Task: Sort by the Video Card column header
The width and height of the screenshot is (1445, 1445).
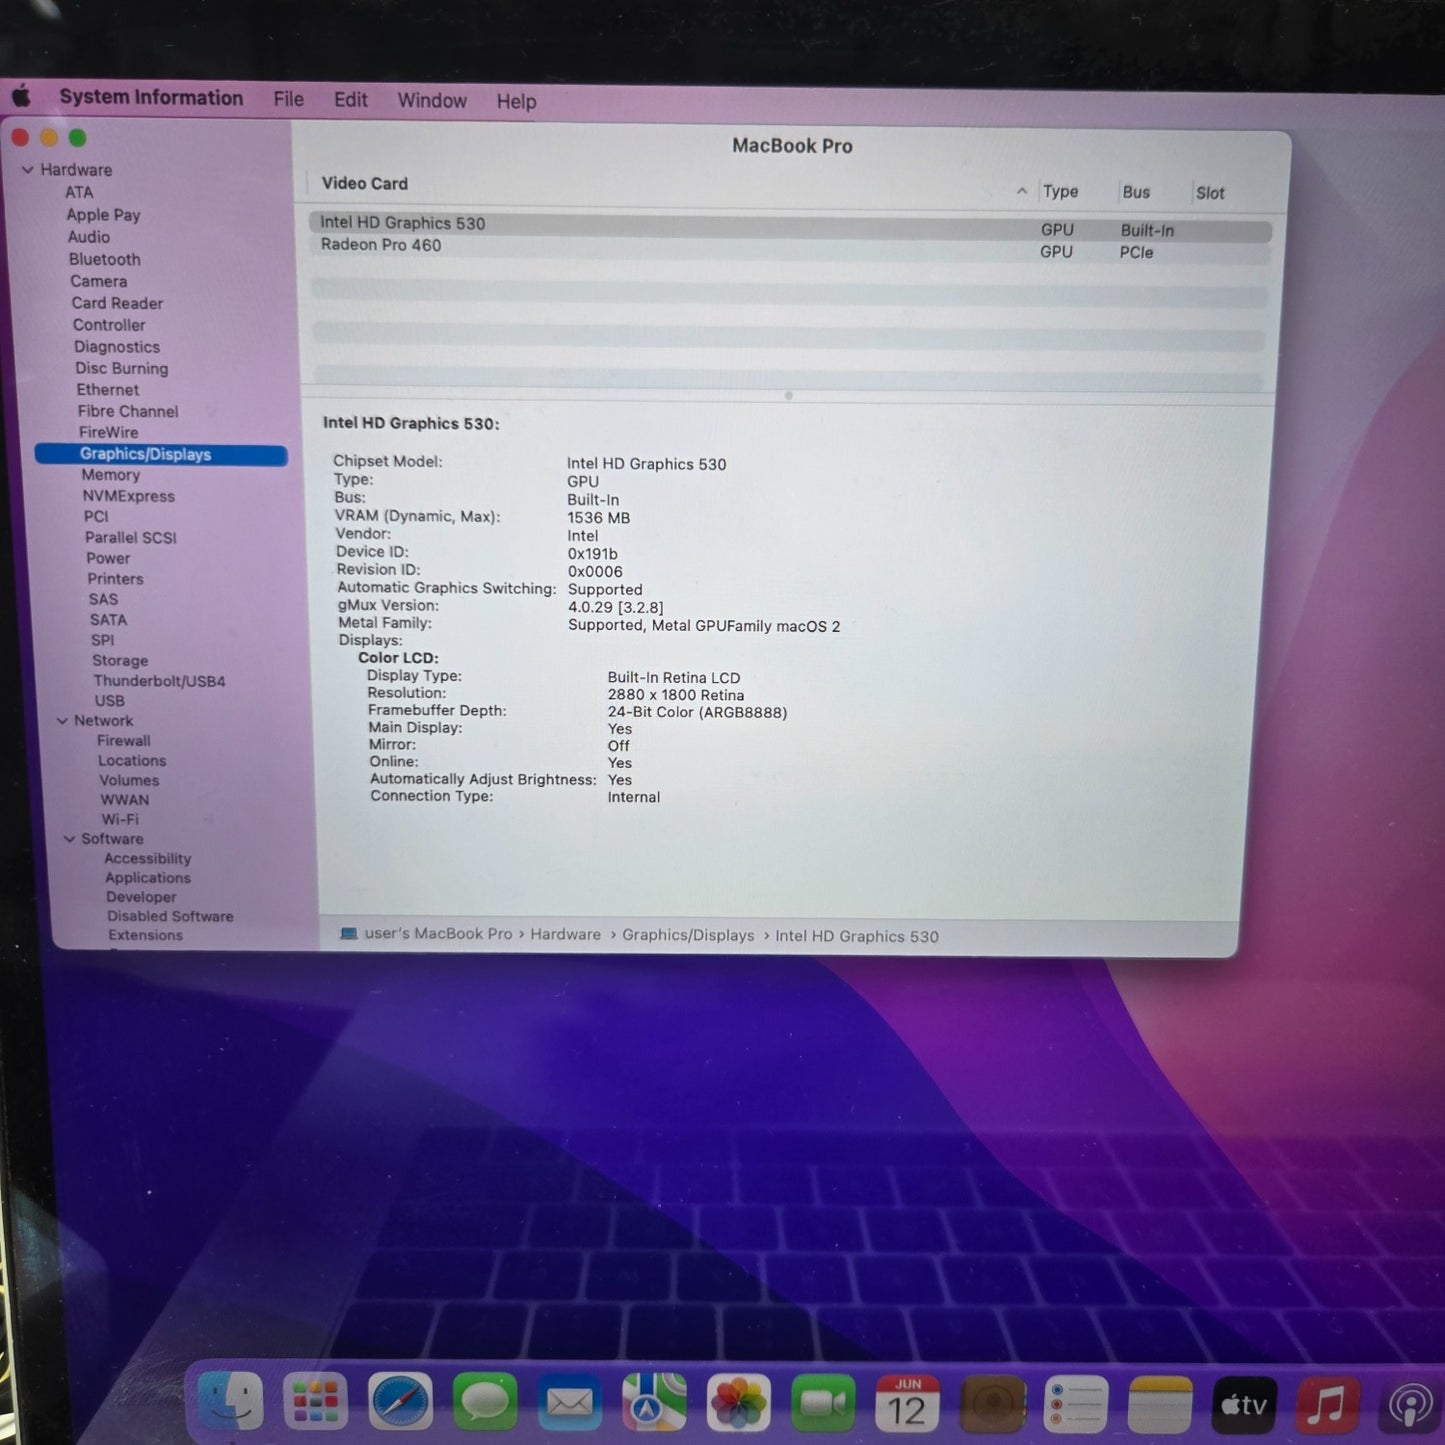Action: [x=365, y=183]
